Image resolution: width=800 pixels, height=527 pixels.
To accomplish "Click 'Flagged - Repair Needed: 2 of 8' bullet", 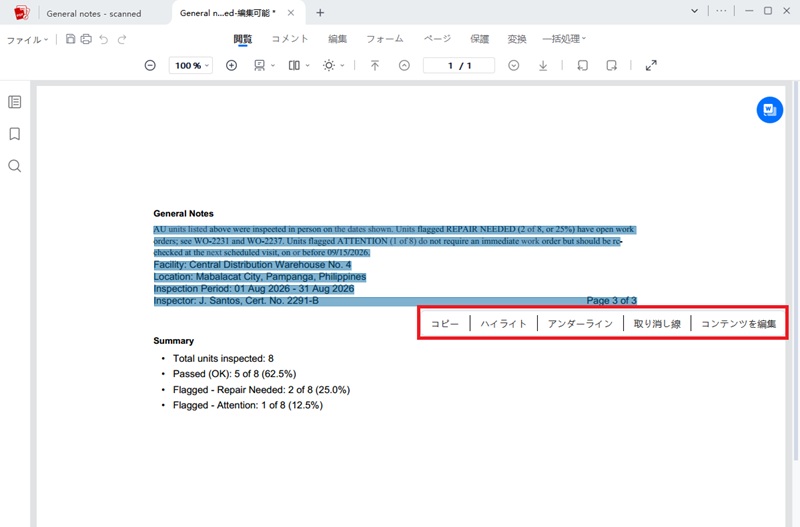I will [261, 390].
